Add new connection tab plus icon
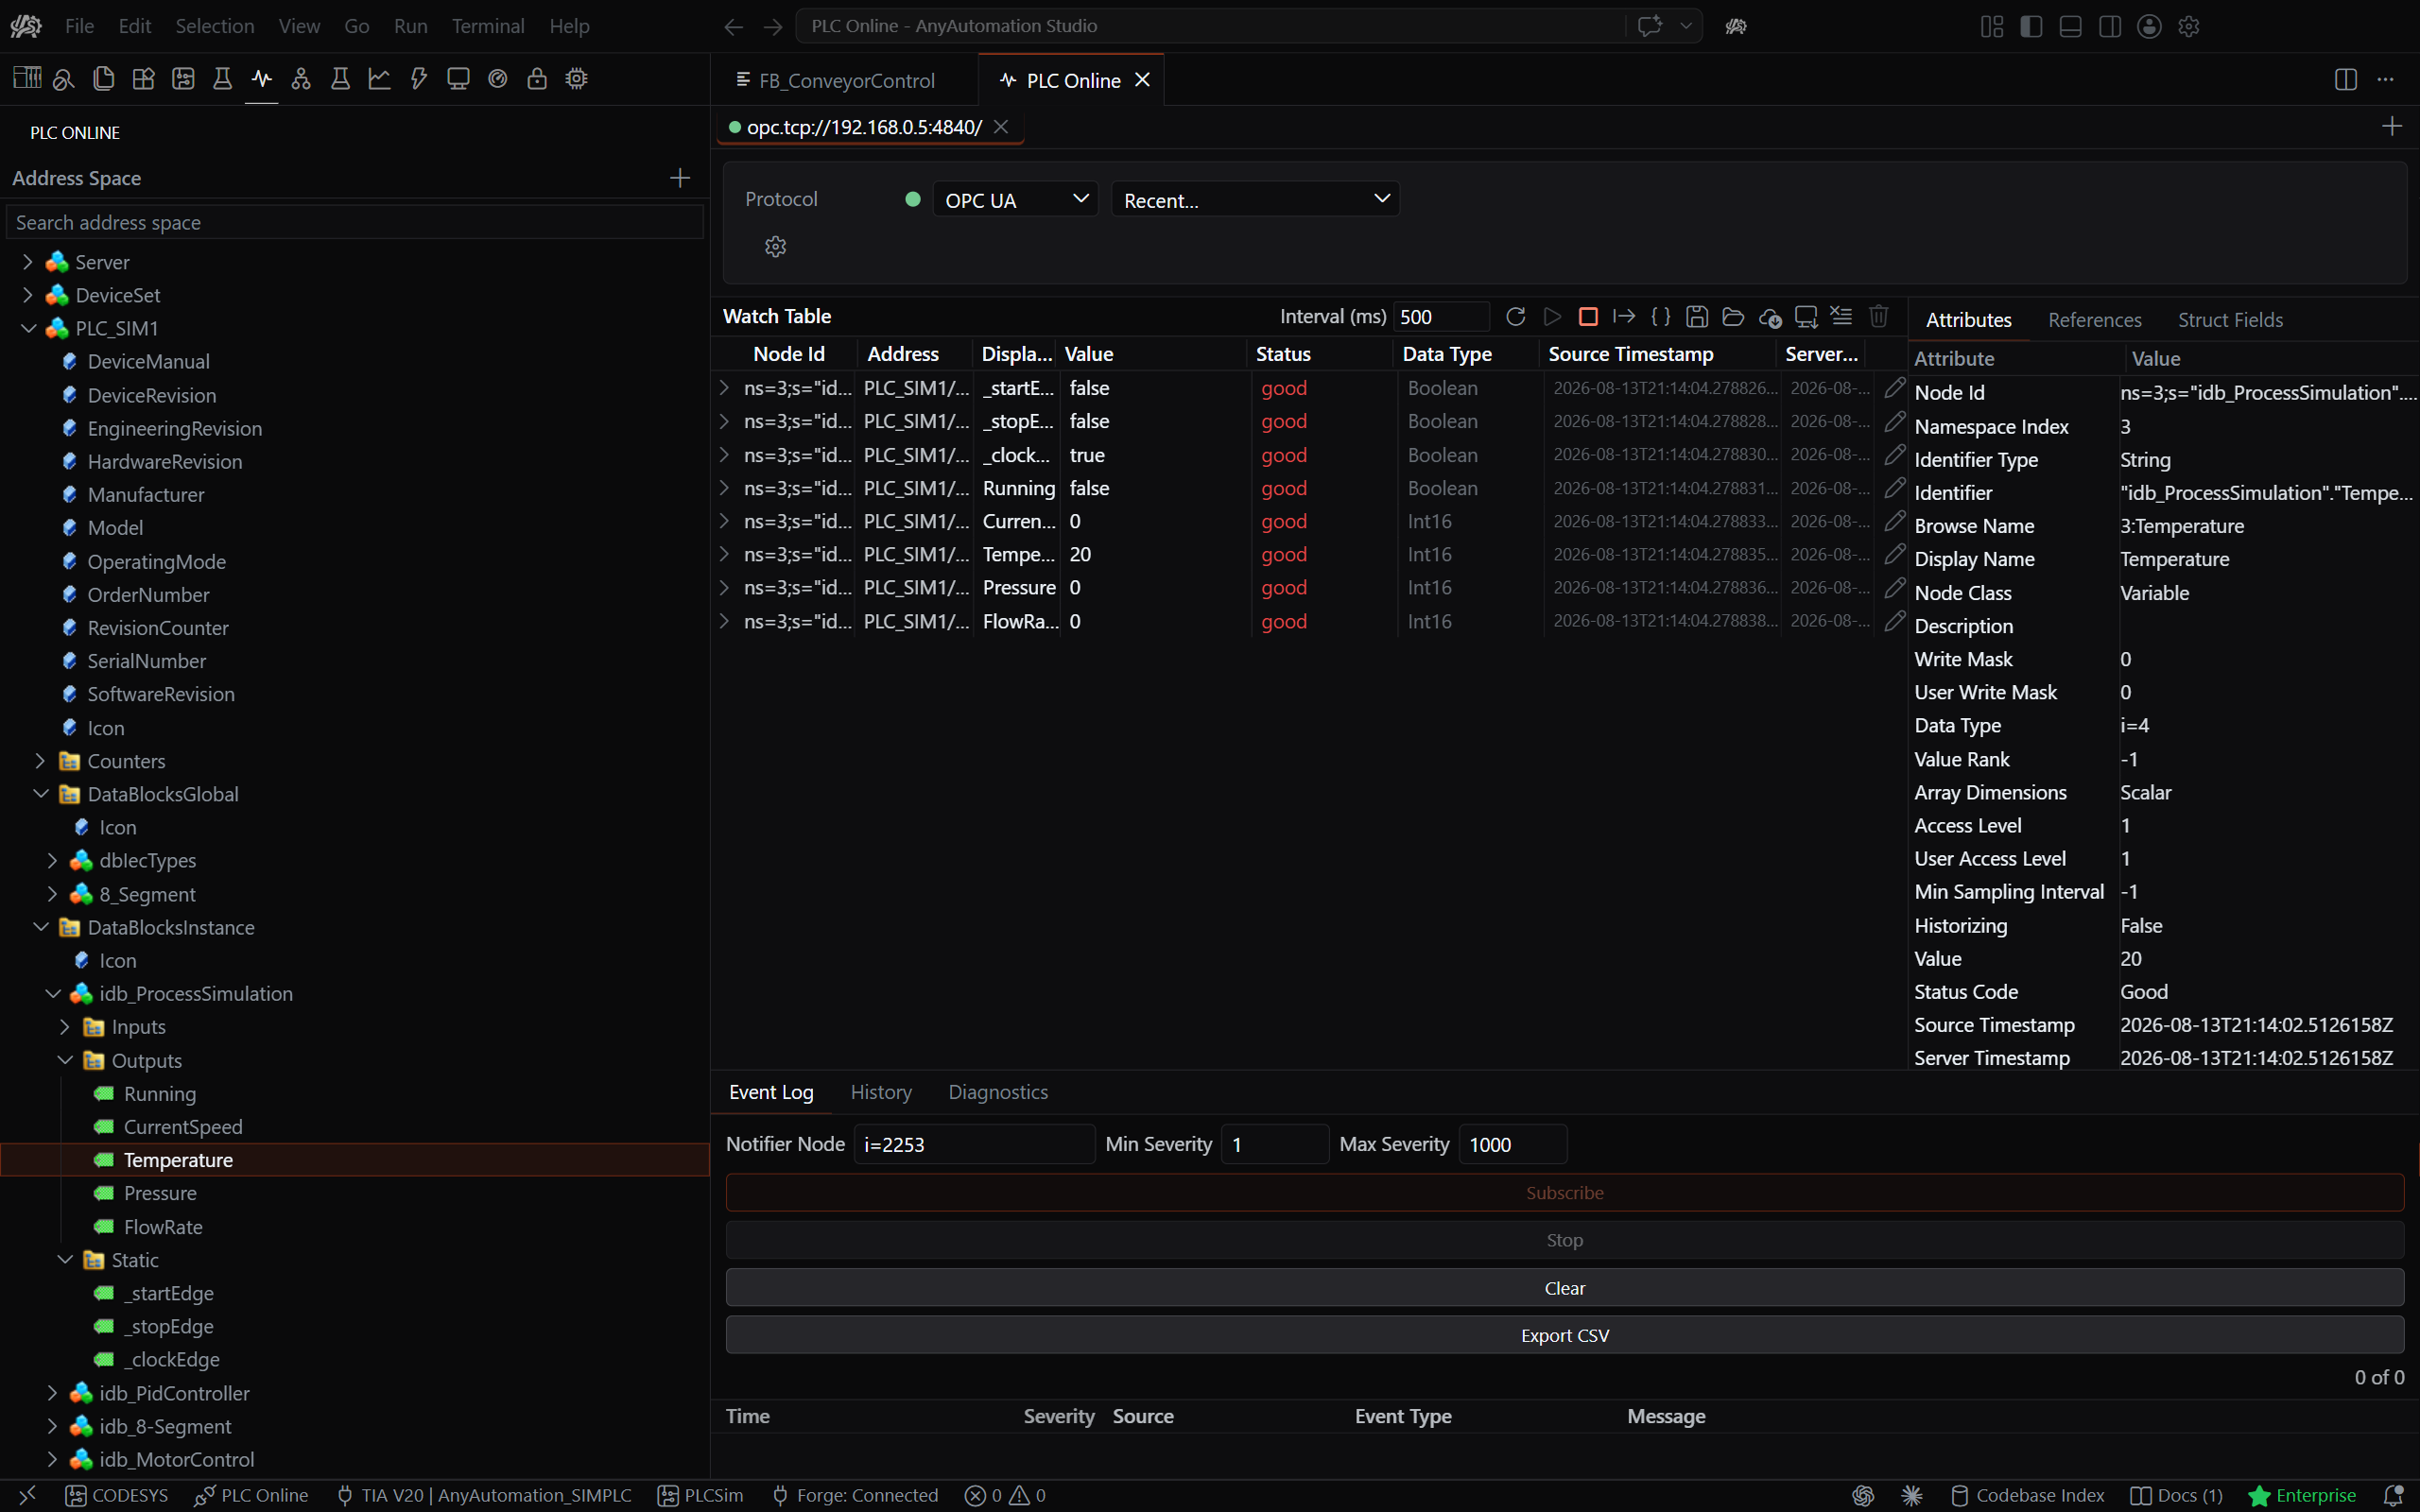The width and height of the screenshot is (2420, 1512). click(2392, 126)
